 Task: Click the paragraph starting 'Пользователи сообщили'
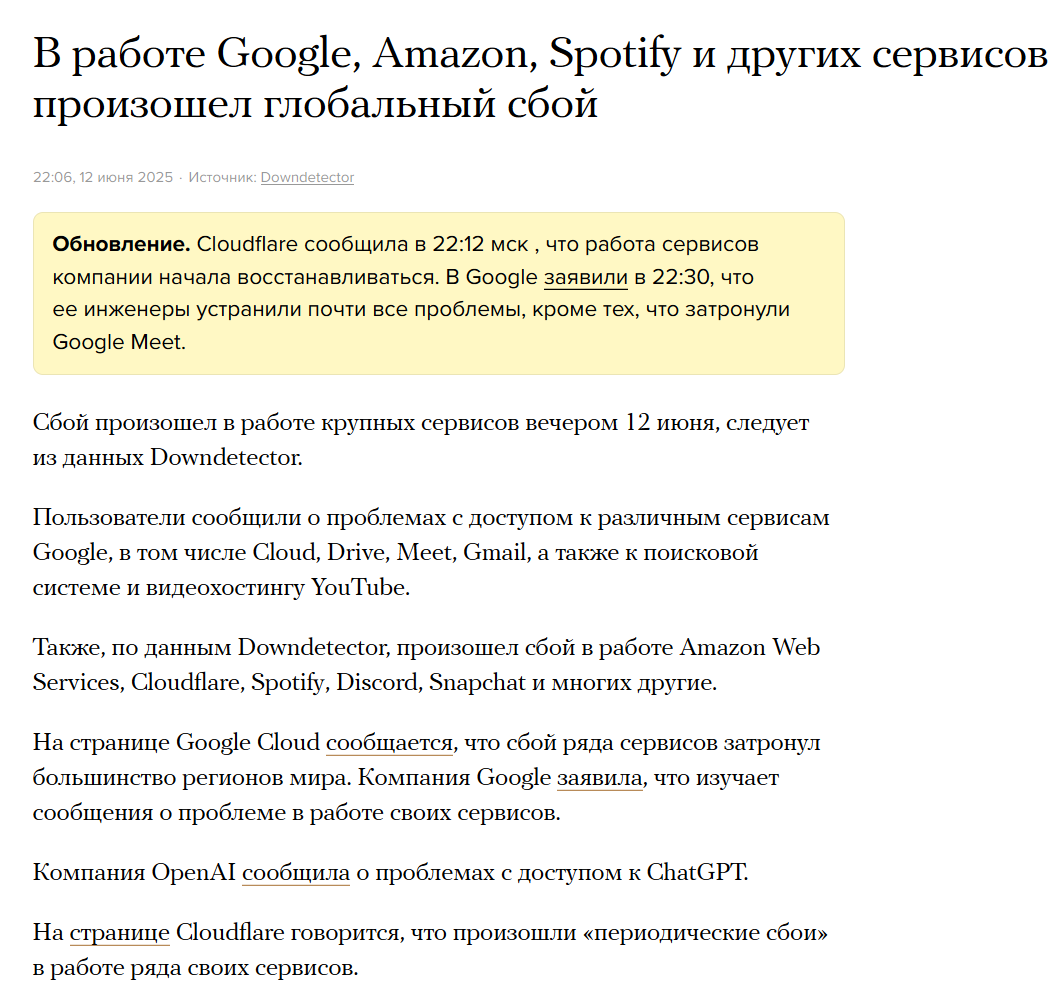coord(431,552)
